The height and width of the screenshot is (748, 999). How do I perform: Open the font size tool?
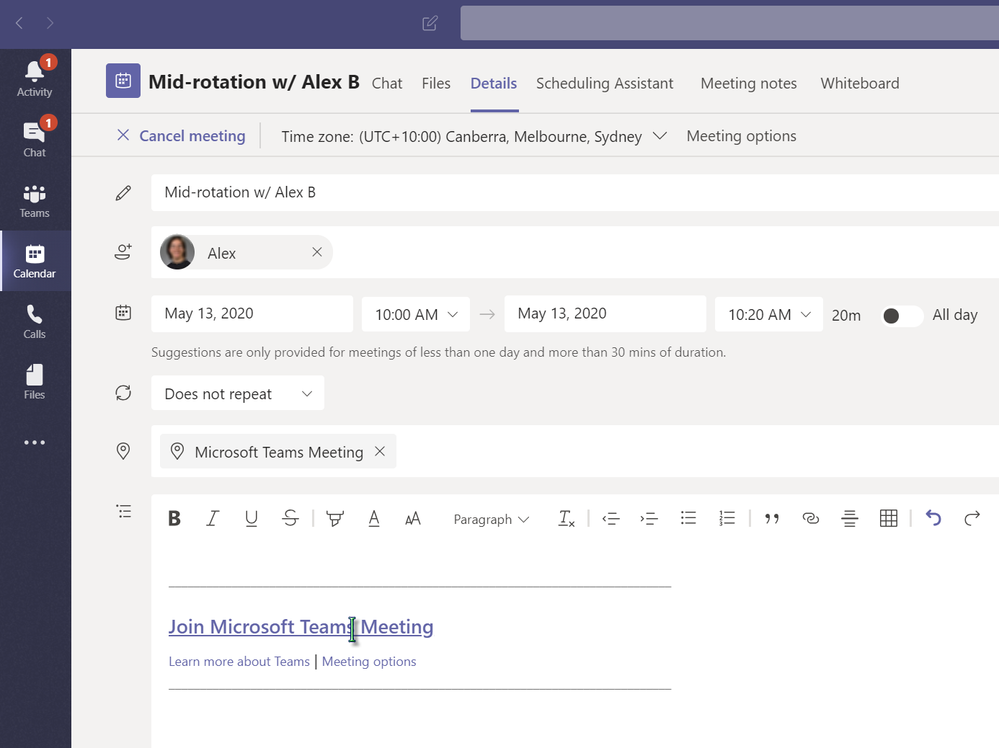[x=413, y=519]
